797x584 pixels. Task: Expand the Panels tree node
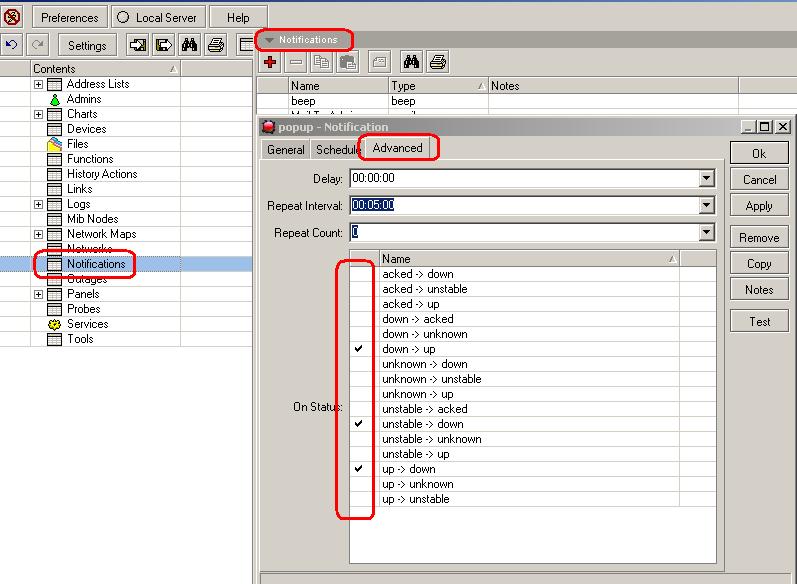click(x=38, y=294)
